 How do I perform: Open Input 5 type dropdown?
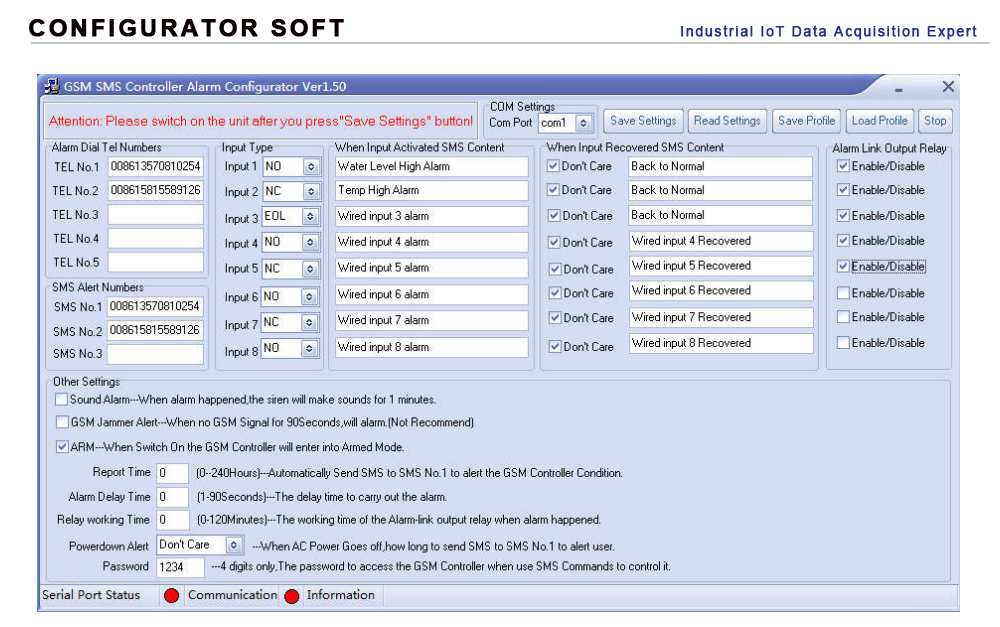(310, 269)
